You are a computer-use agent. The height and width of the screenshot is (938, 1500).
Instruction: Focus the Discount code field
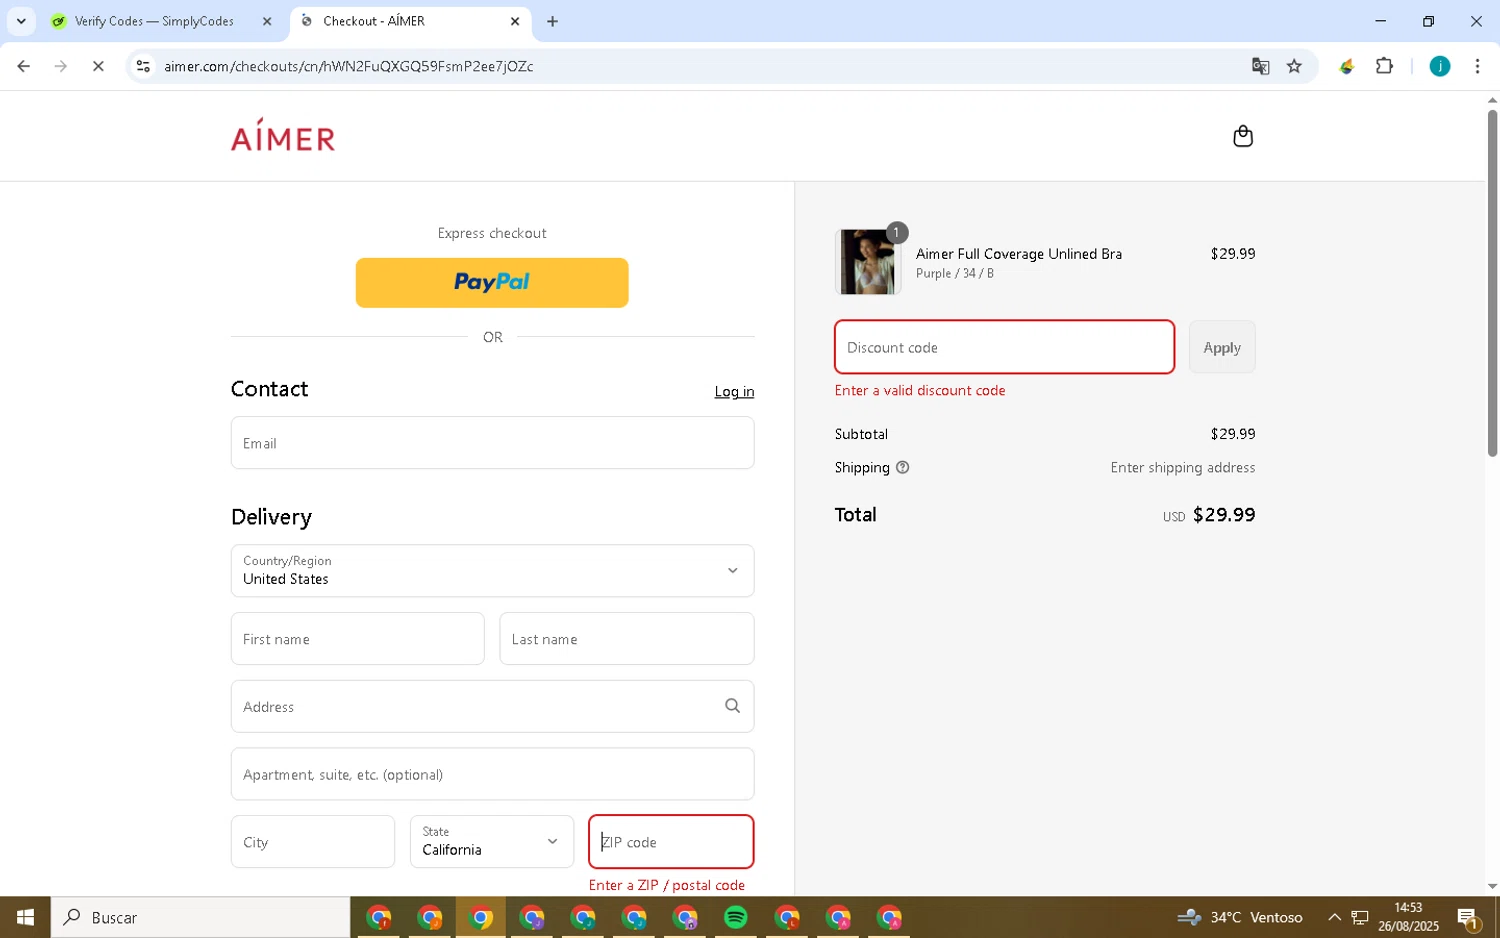[1004, 347]
